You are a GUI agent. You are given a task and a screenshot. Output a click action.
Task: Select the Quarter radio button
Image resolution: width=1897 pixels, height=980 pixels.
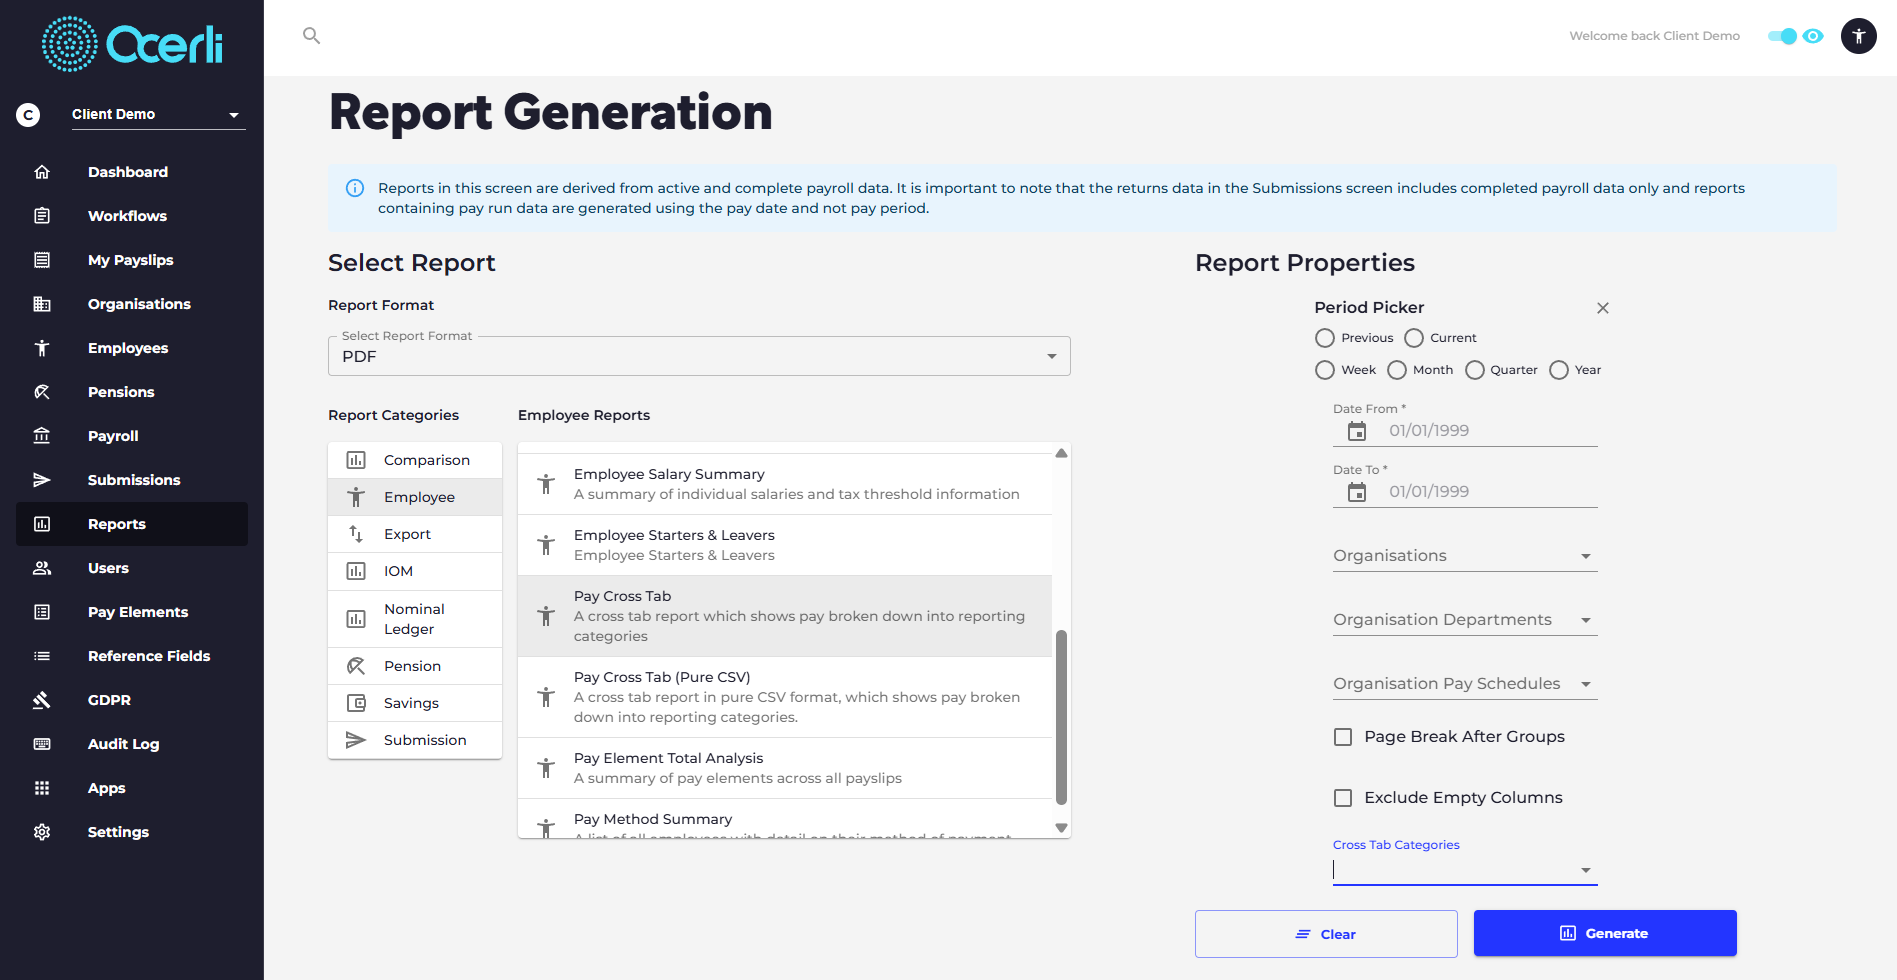1475,370
